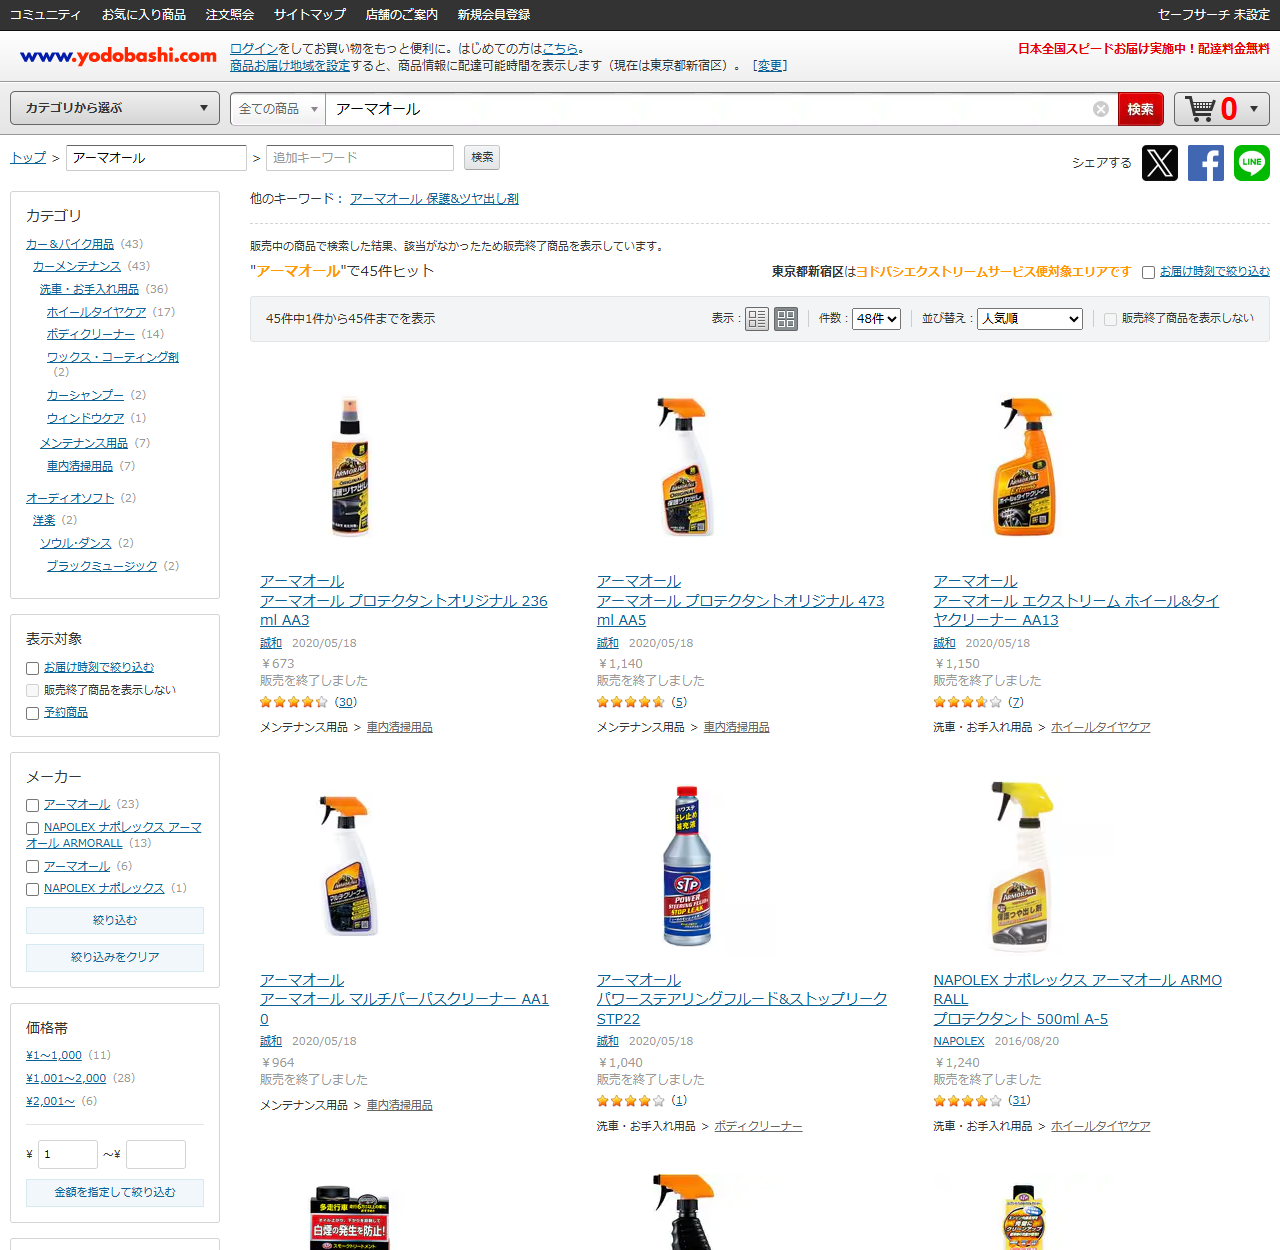
Task: Open お気に入り商品 in the top bar
Action: pos(144,15)
